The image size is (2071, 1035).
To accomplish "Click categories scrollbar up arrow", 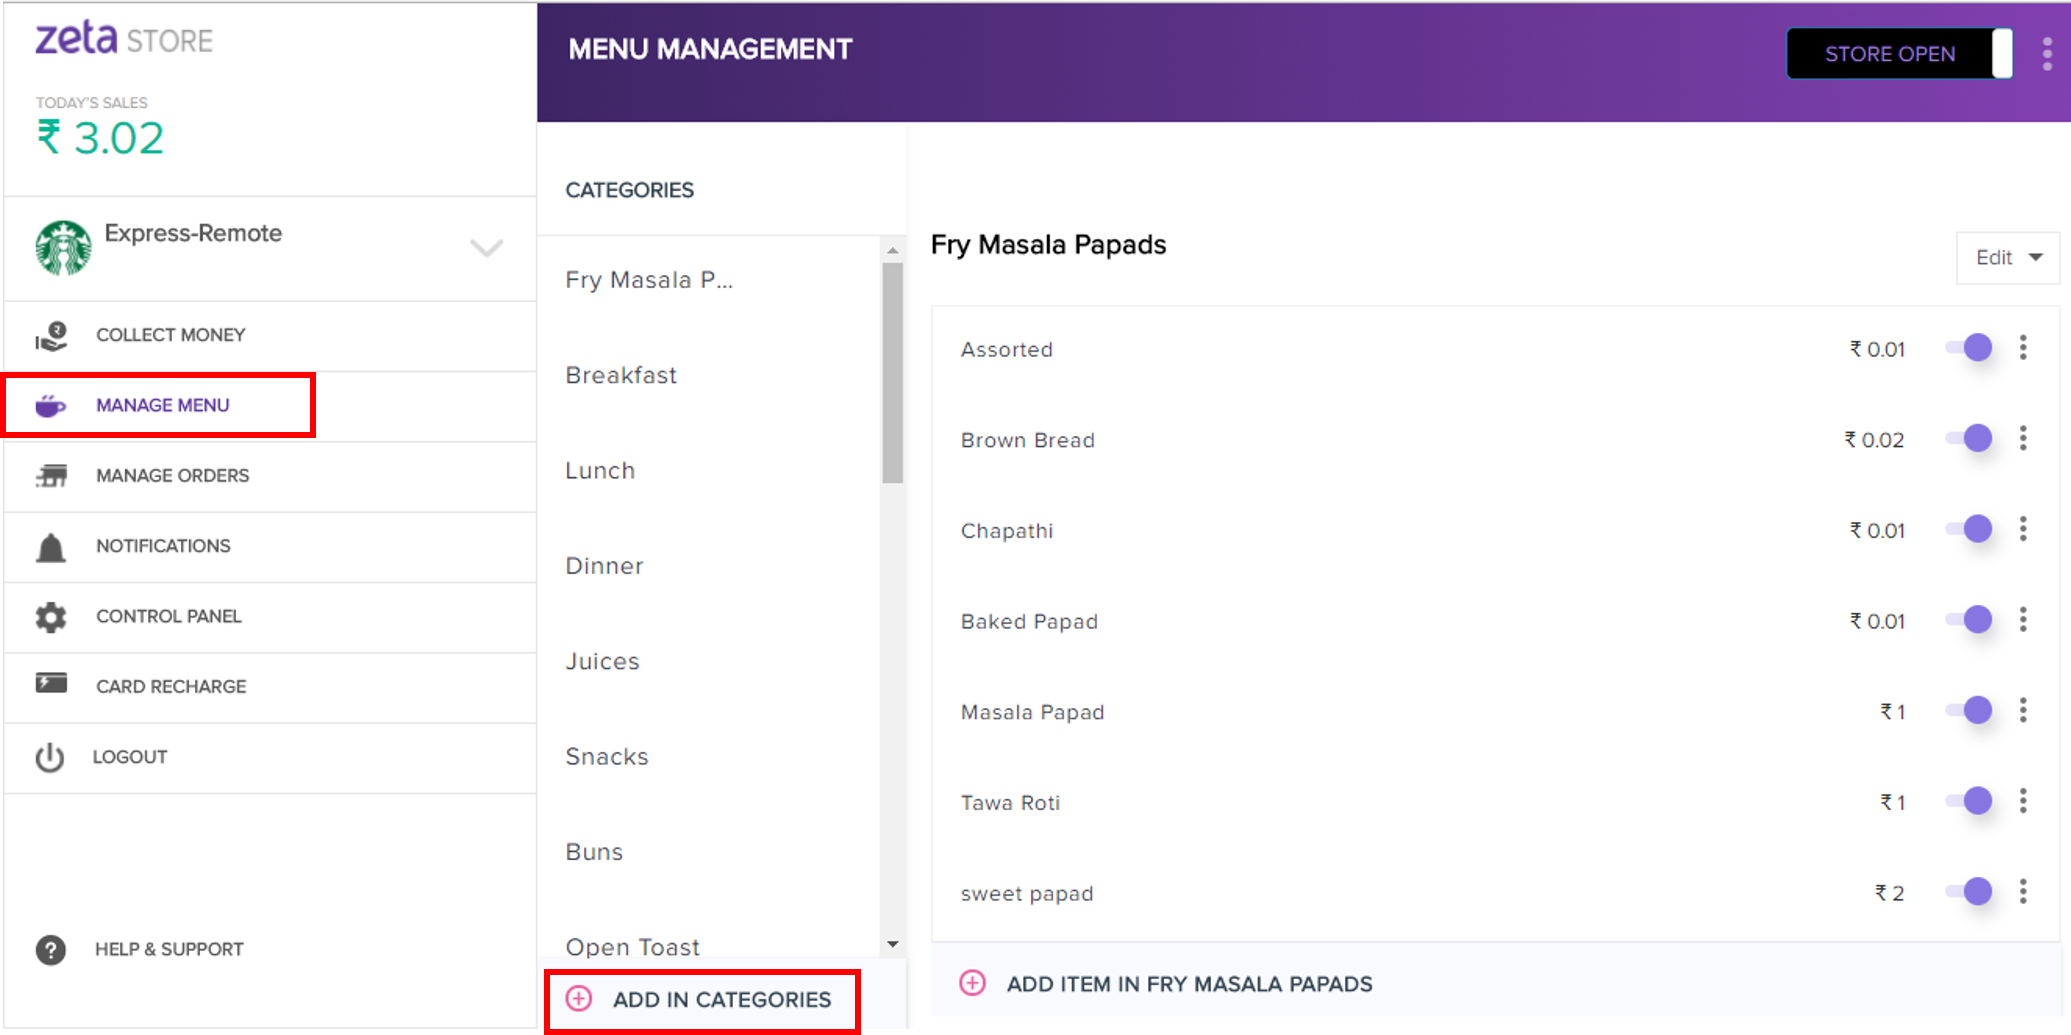I will [x=893, y=250].
